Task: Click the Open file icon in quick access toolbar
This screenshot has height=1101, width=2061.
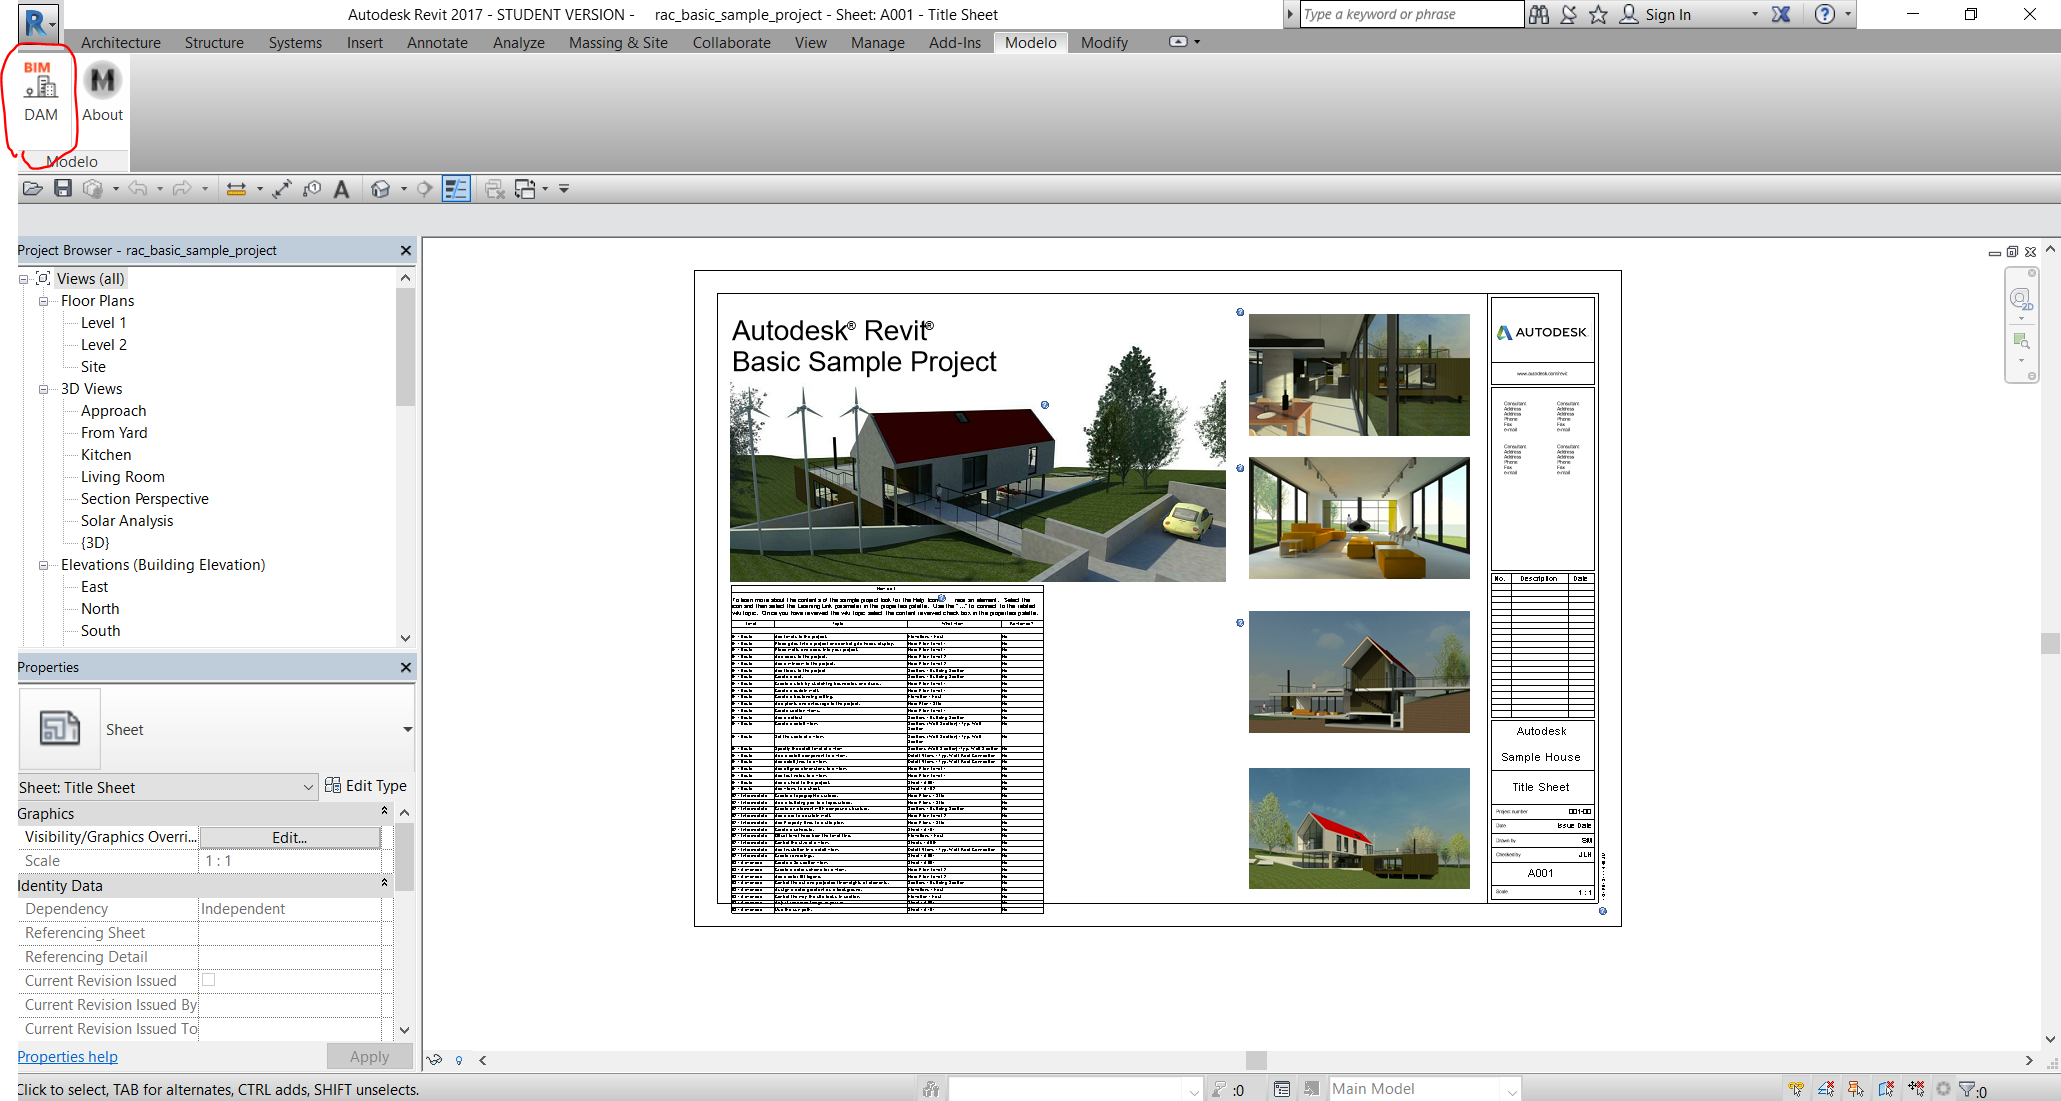Action: [x=32, y=188]
